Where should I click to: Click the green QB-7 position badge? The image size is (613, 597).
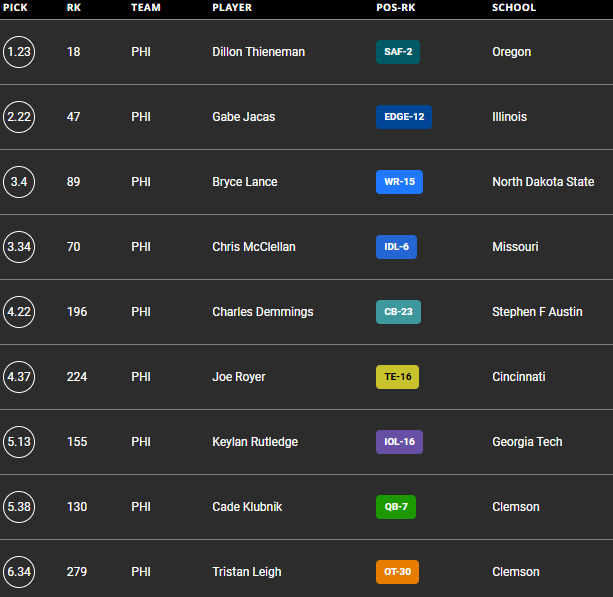point(395,507)
